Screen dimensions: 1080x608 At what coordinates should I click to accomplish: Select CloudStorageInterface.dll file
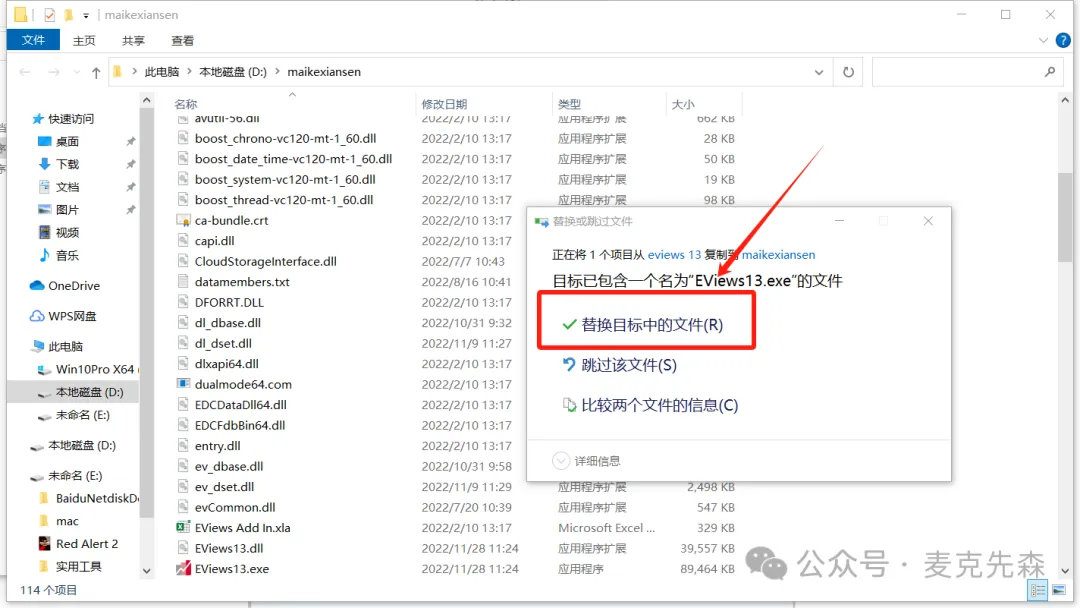(x=257, y=261)
